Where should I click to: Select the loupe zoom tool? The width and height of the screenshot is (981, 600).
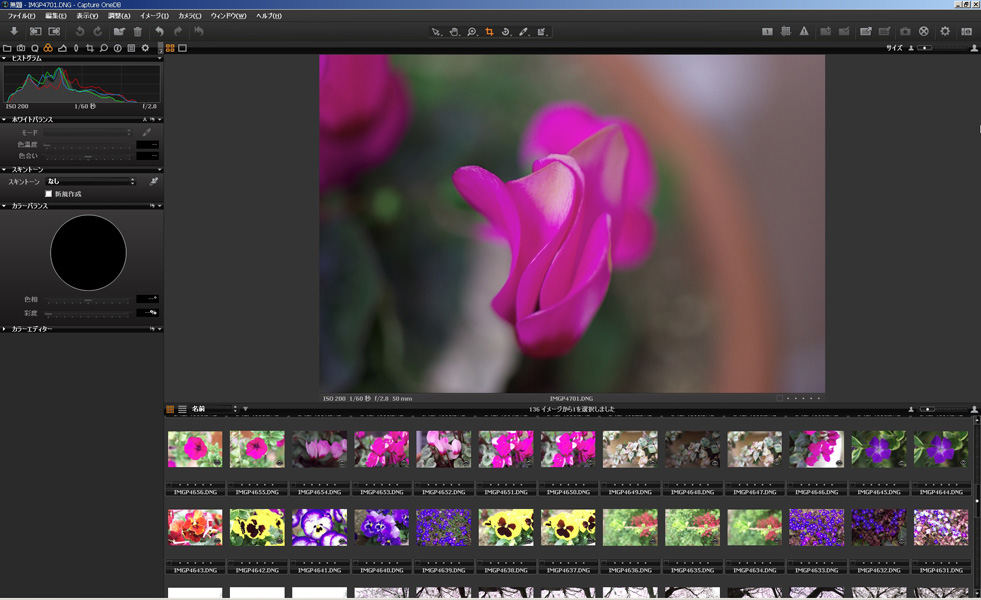[472, 32]
